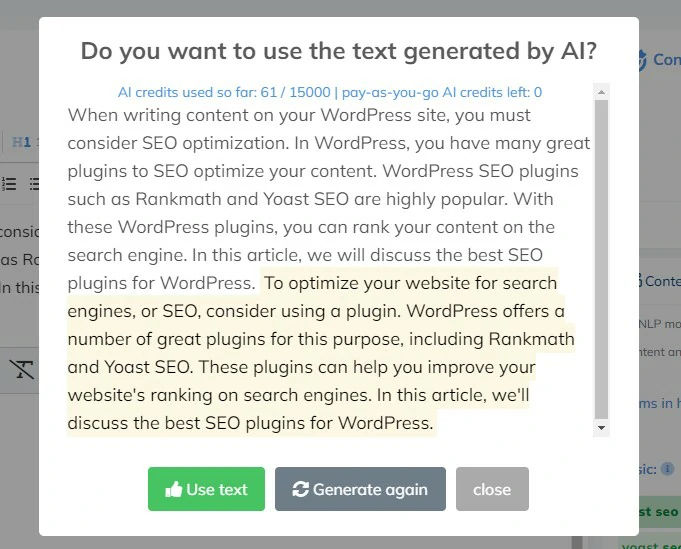The image size is (681, 549).
Task: Toggle the numbered list icon
Action: (9, 184)
